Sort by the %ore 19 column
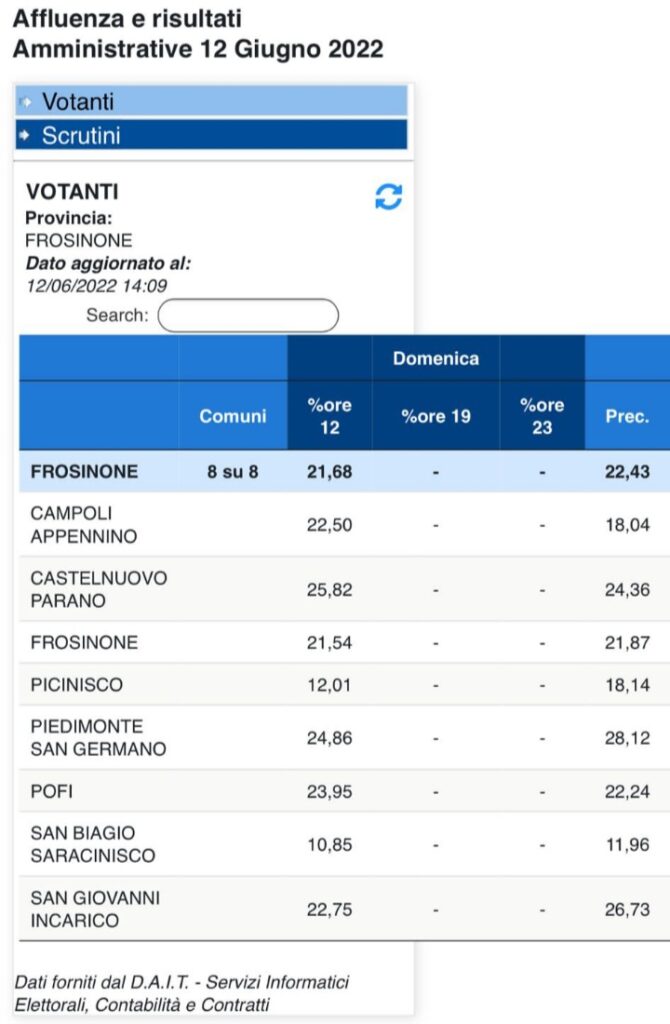This screenshot has height=1024, width=670. [x=436, y=416]
